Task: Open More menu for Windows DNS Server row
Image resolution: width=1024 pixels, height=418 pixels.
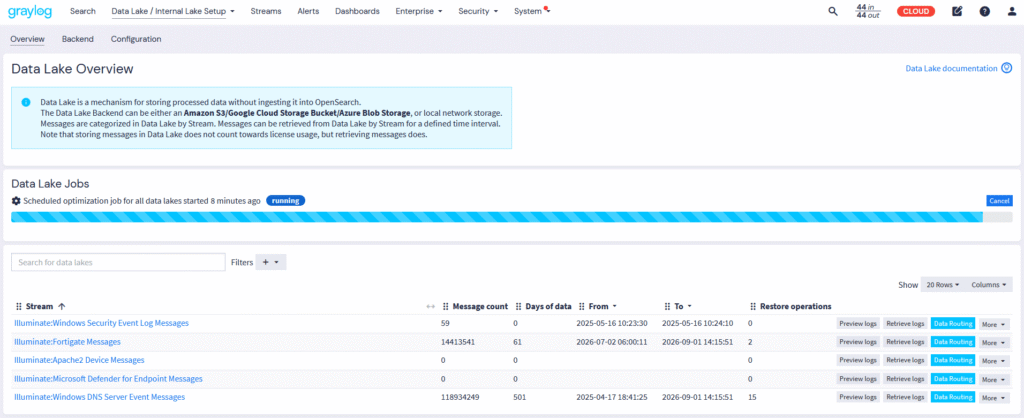Action: (x=995, y=397)
